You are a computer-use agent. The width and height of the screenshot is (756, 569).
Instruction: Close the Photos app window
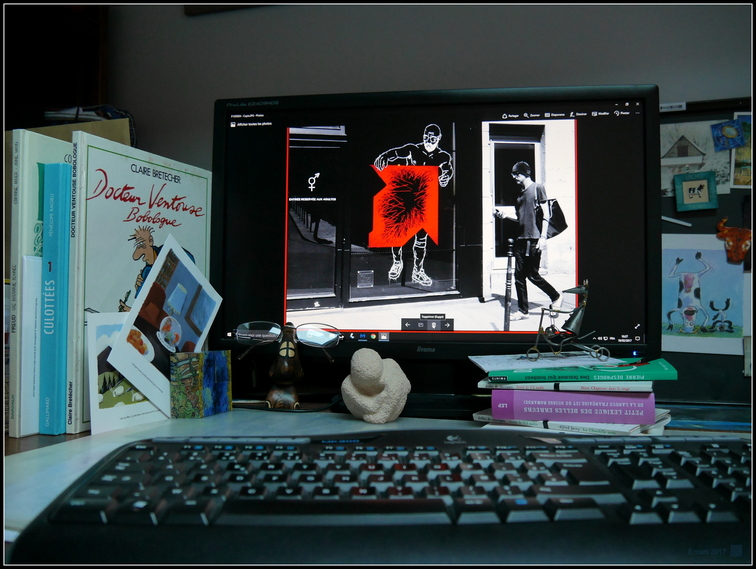(x=638, y=103)
